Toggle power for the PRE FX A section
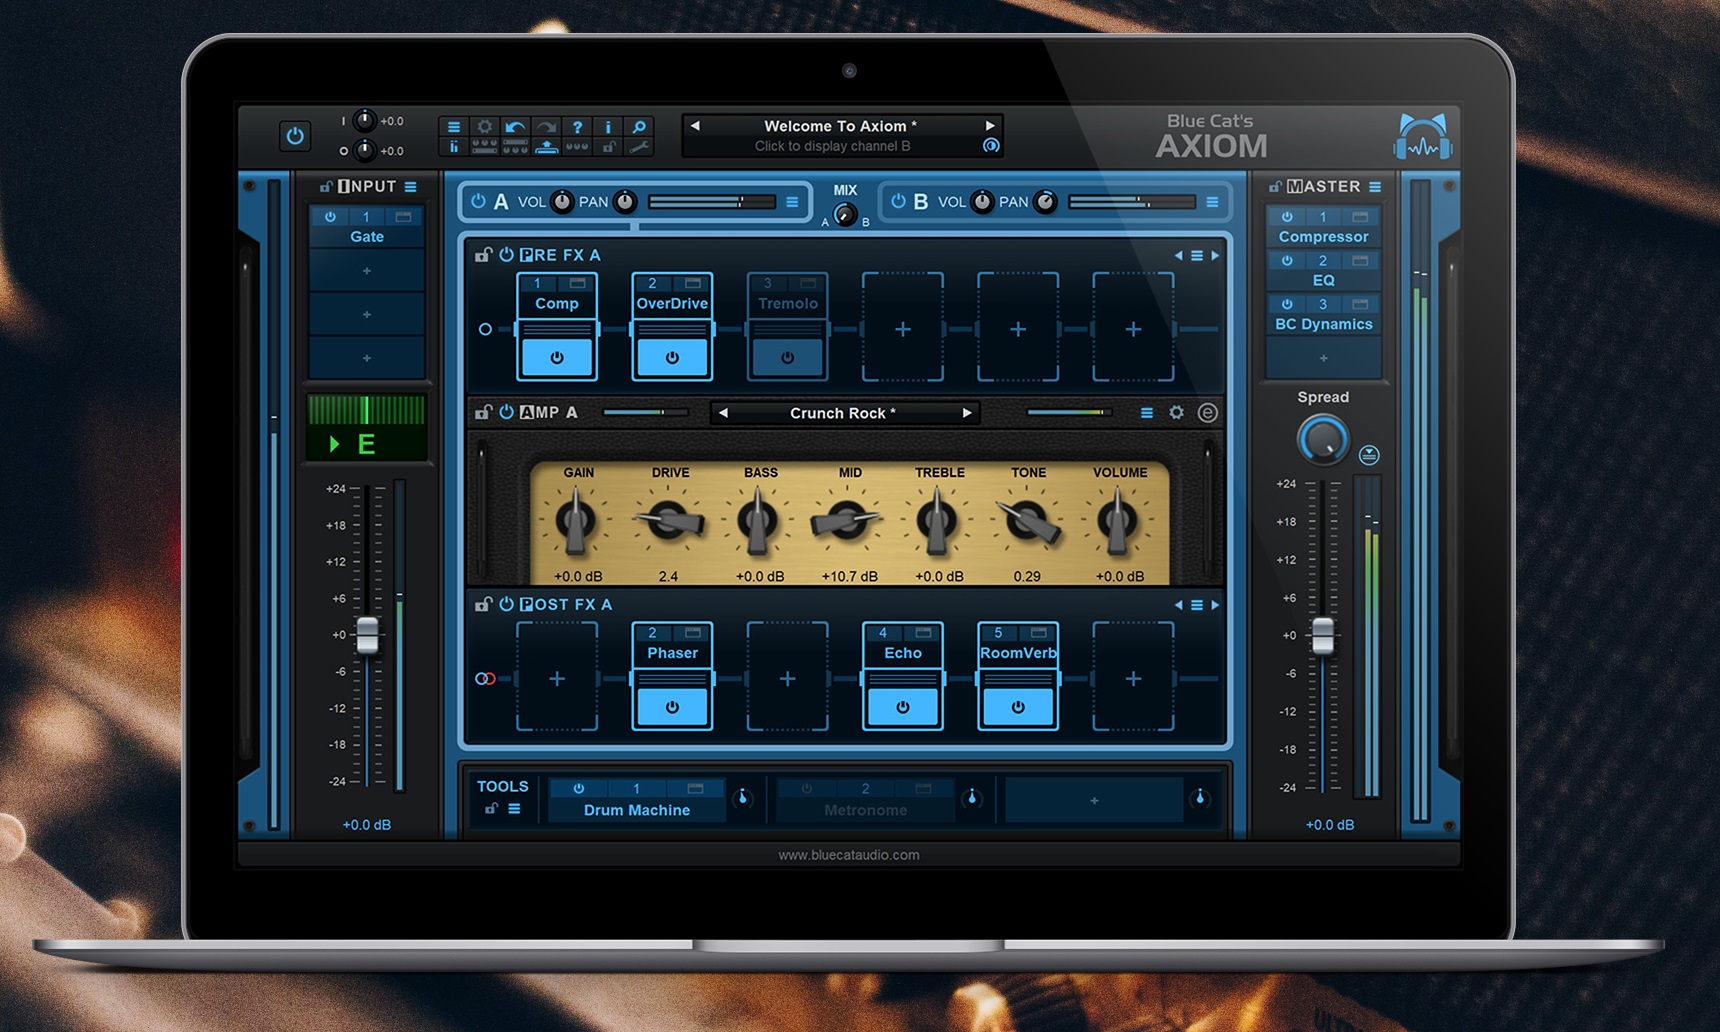 point(505,254)
